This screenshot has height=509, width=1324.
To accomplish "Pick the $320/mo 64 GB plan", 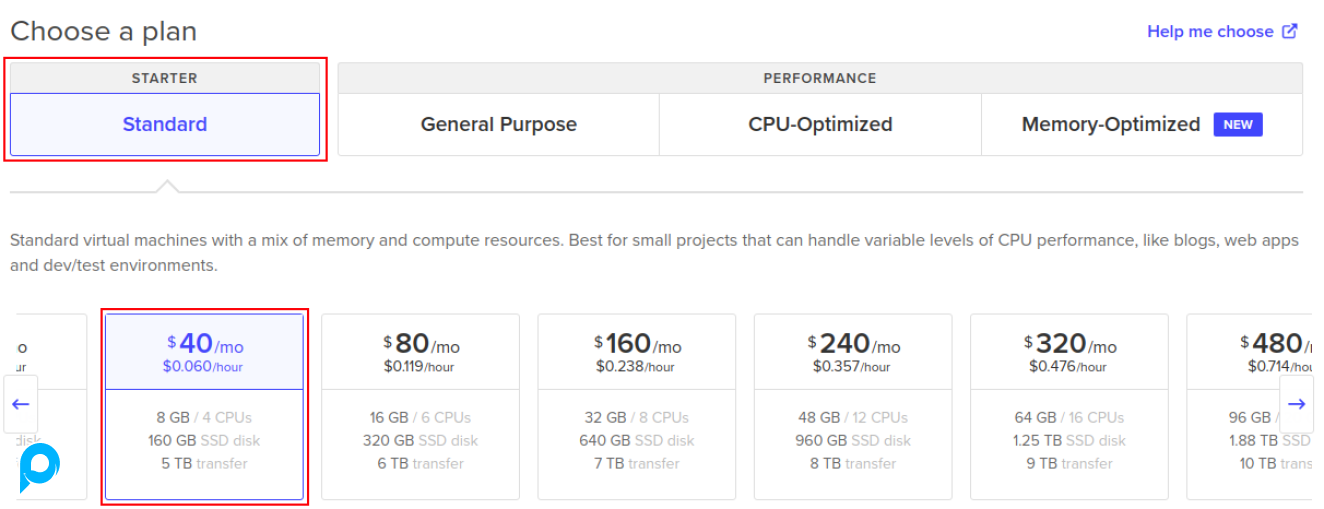I will (x=1068, y=406).
